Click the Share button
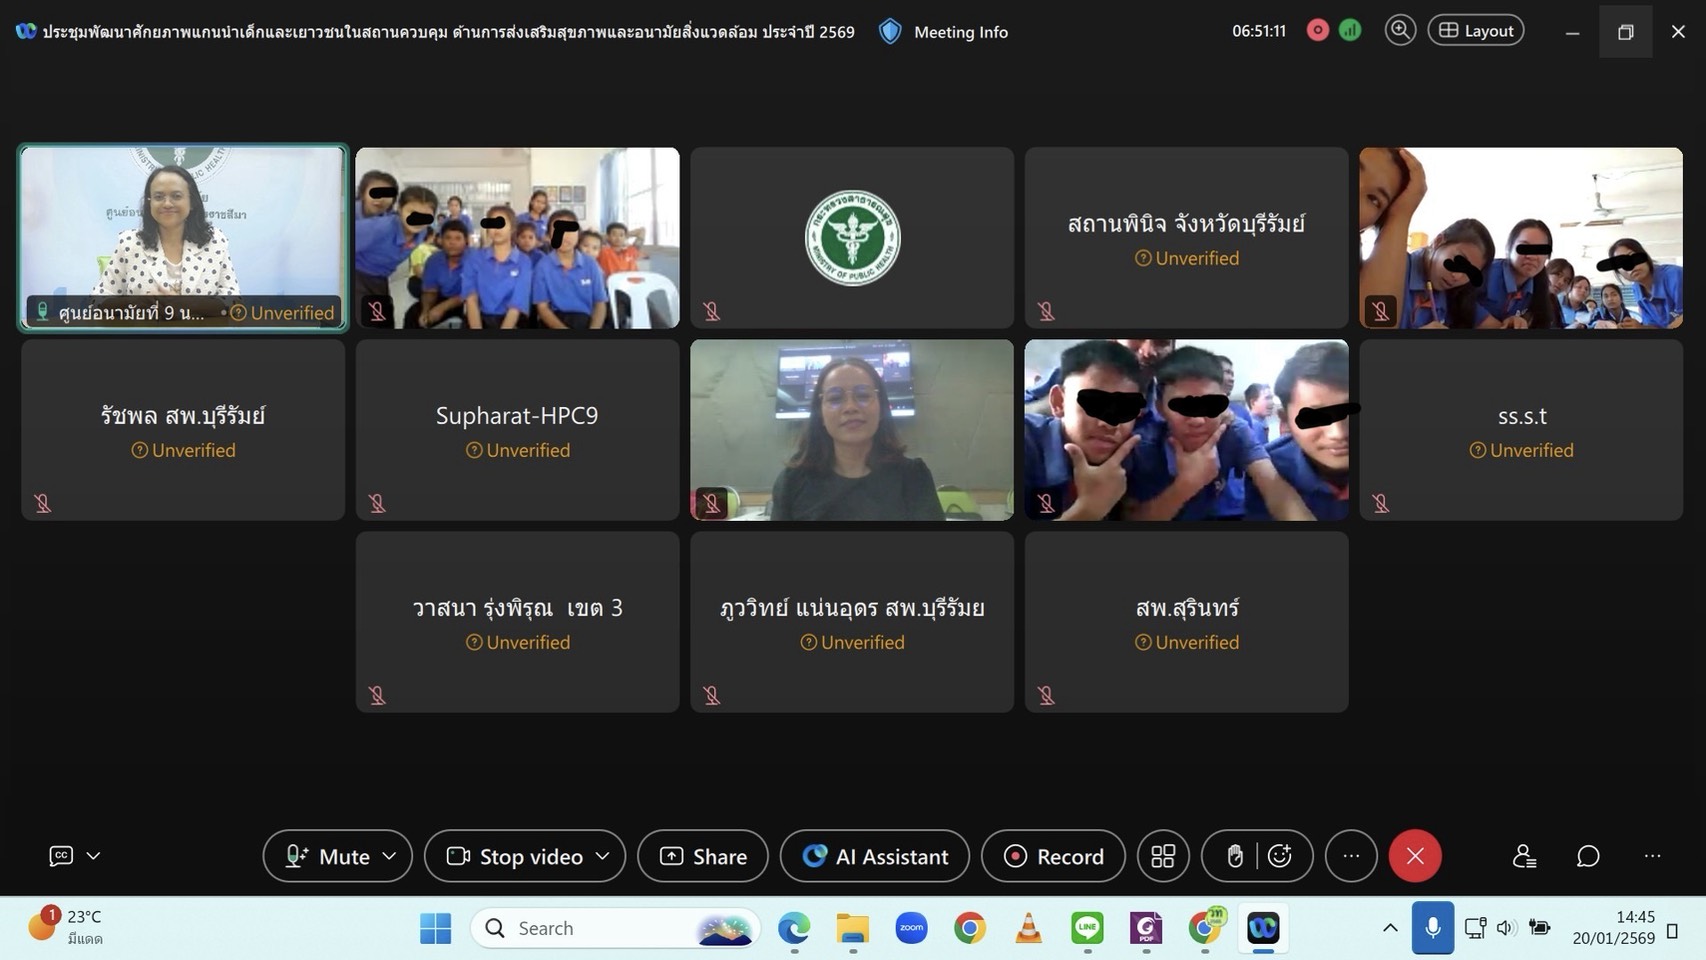The height and width of the screenshot is (960, 1706). (x=703, y=856)
